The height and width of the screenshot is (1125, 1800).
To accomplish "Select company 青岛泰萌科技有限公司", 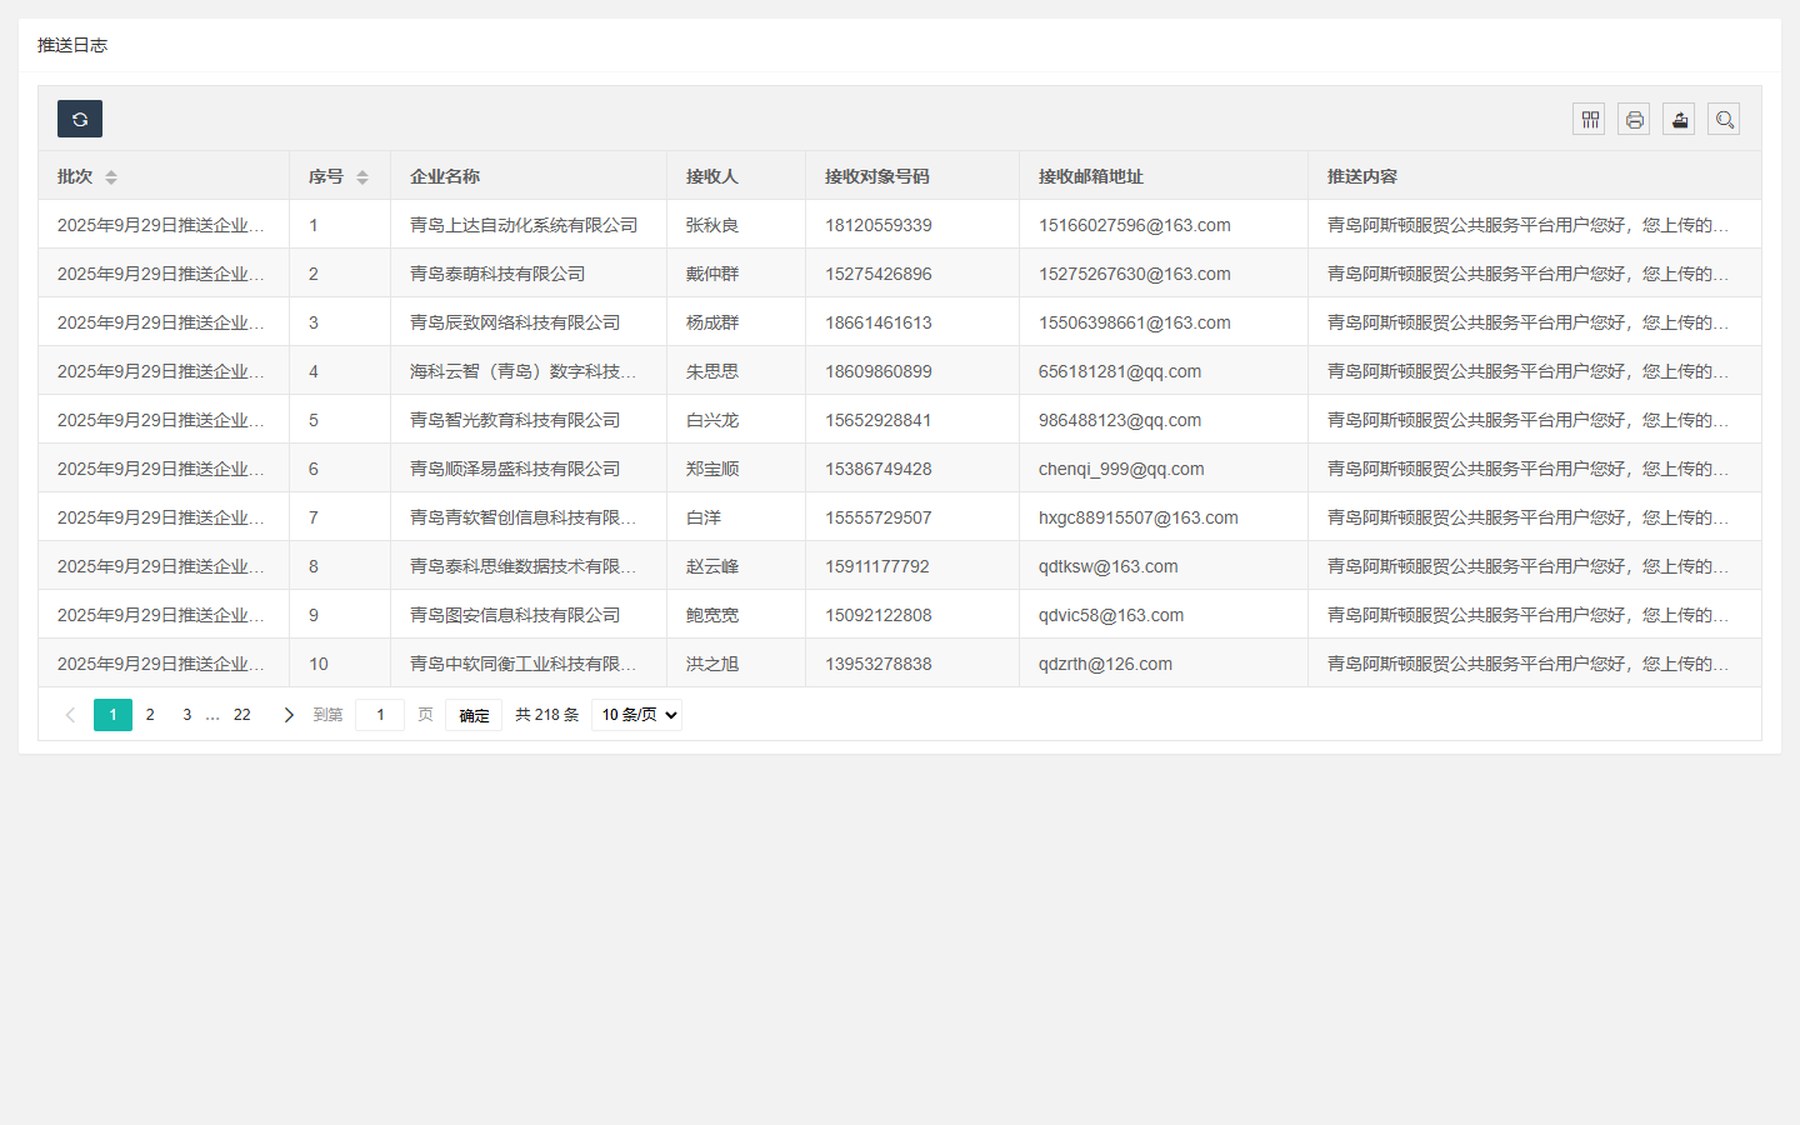I will pyautogui.click(x=497, y=274).
